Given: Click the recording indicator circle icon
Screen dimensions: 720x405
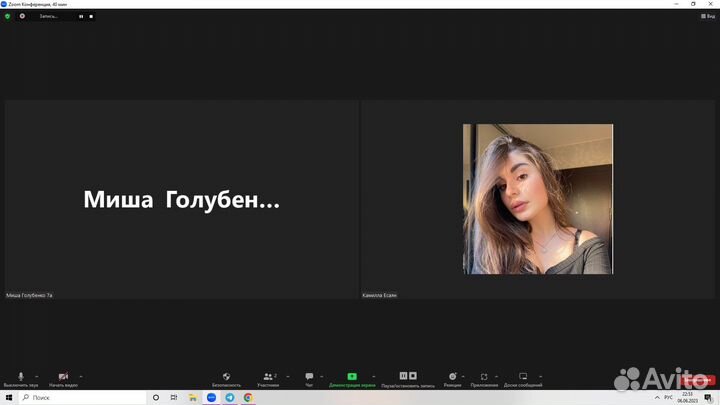Looking at the screenshot, I should [22, 16].
